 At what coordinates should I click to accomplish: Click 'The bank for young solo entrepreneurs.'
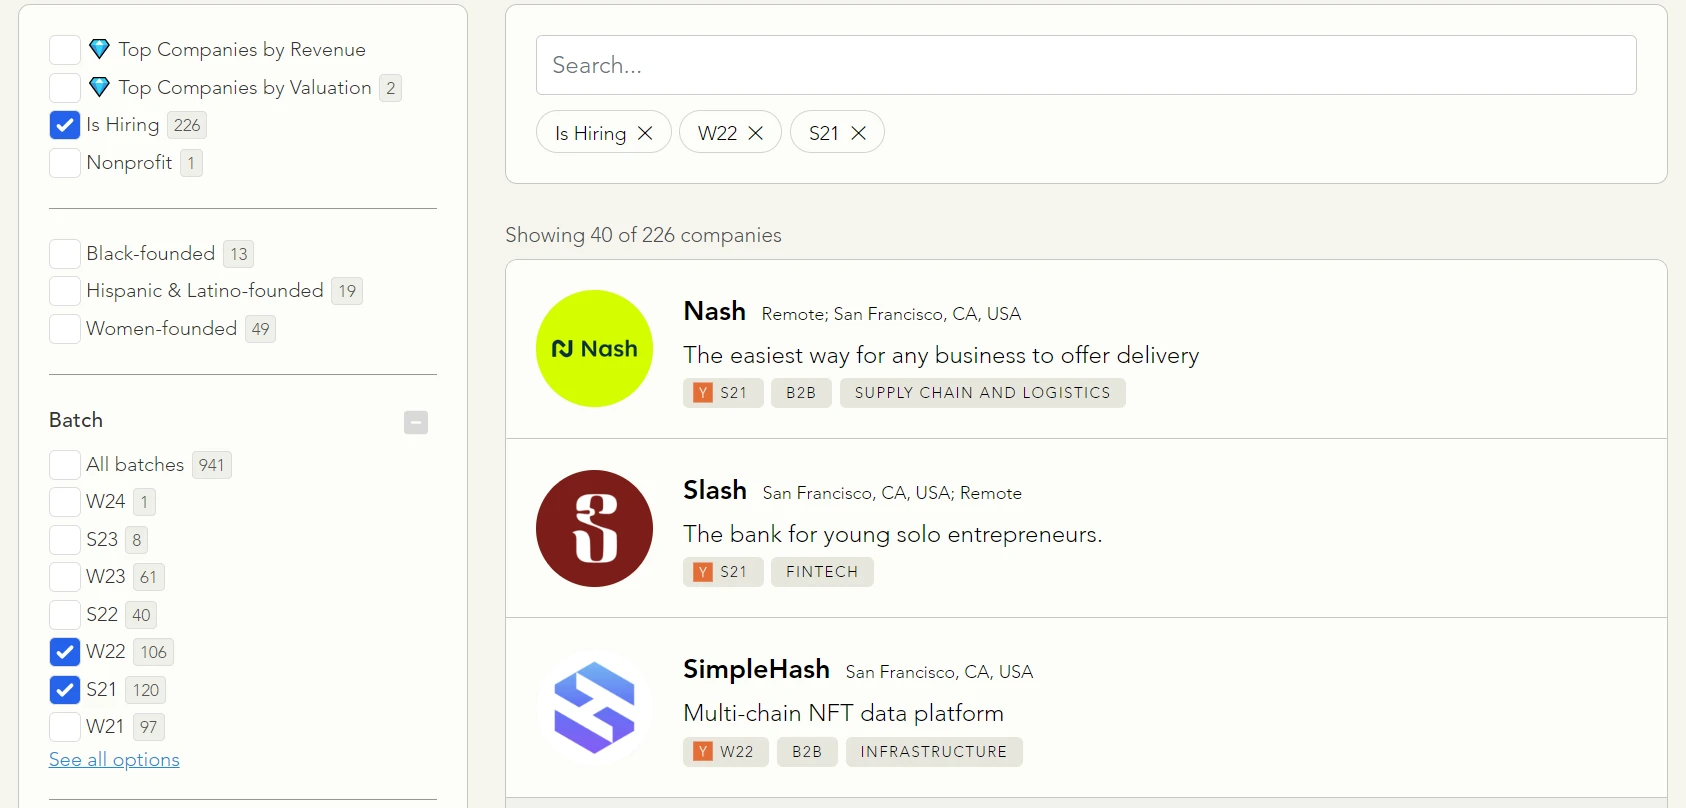click(x=893, y=534)
